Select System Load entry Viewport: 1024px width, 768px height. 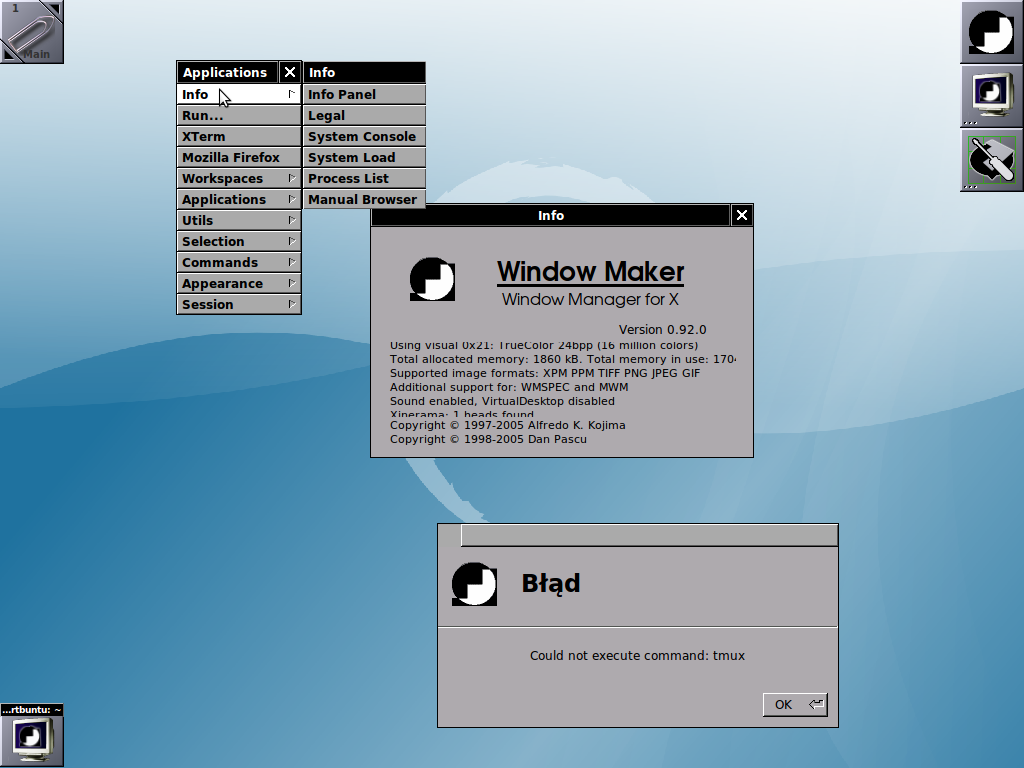(x=364, y=157)
